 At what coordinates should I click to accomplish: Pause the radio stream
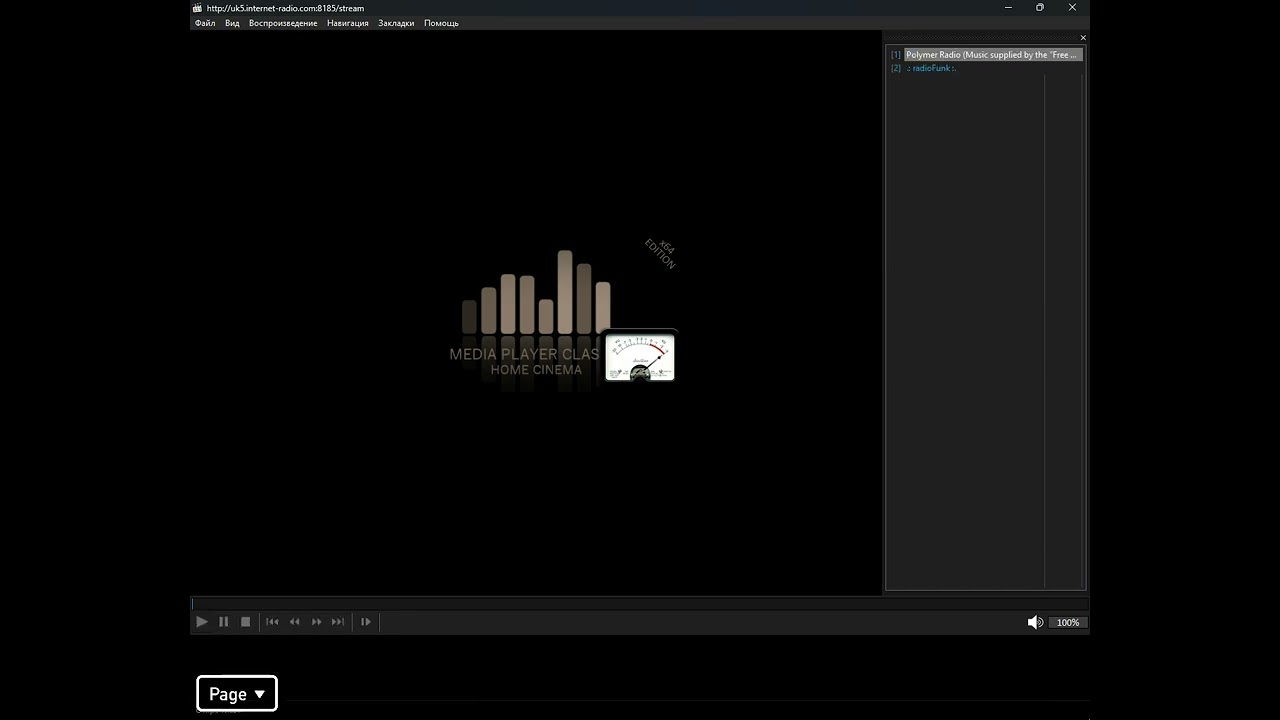tap(224, 622)
